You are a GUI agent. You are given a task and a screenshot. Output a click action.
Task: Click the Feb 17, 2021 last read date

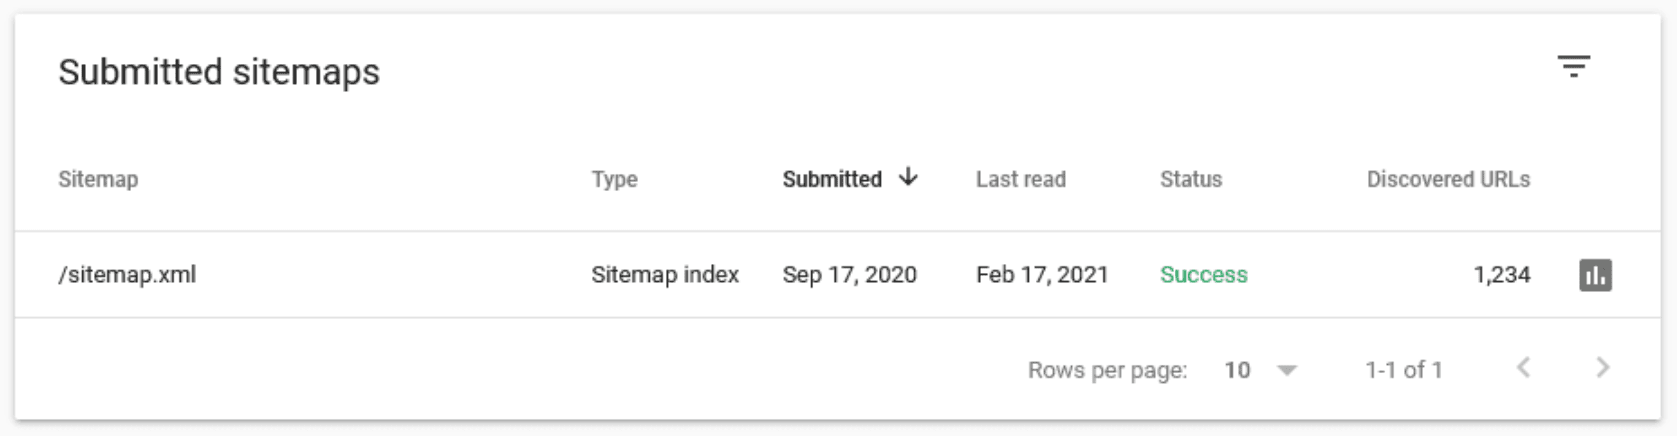point(1042,275)
